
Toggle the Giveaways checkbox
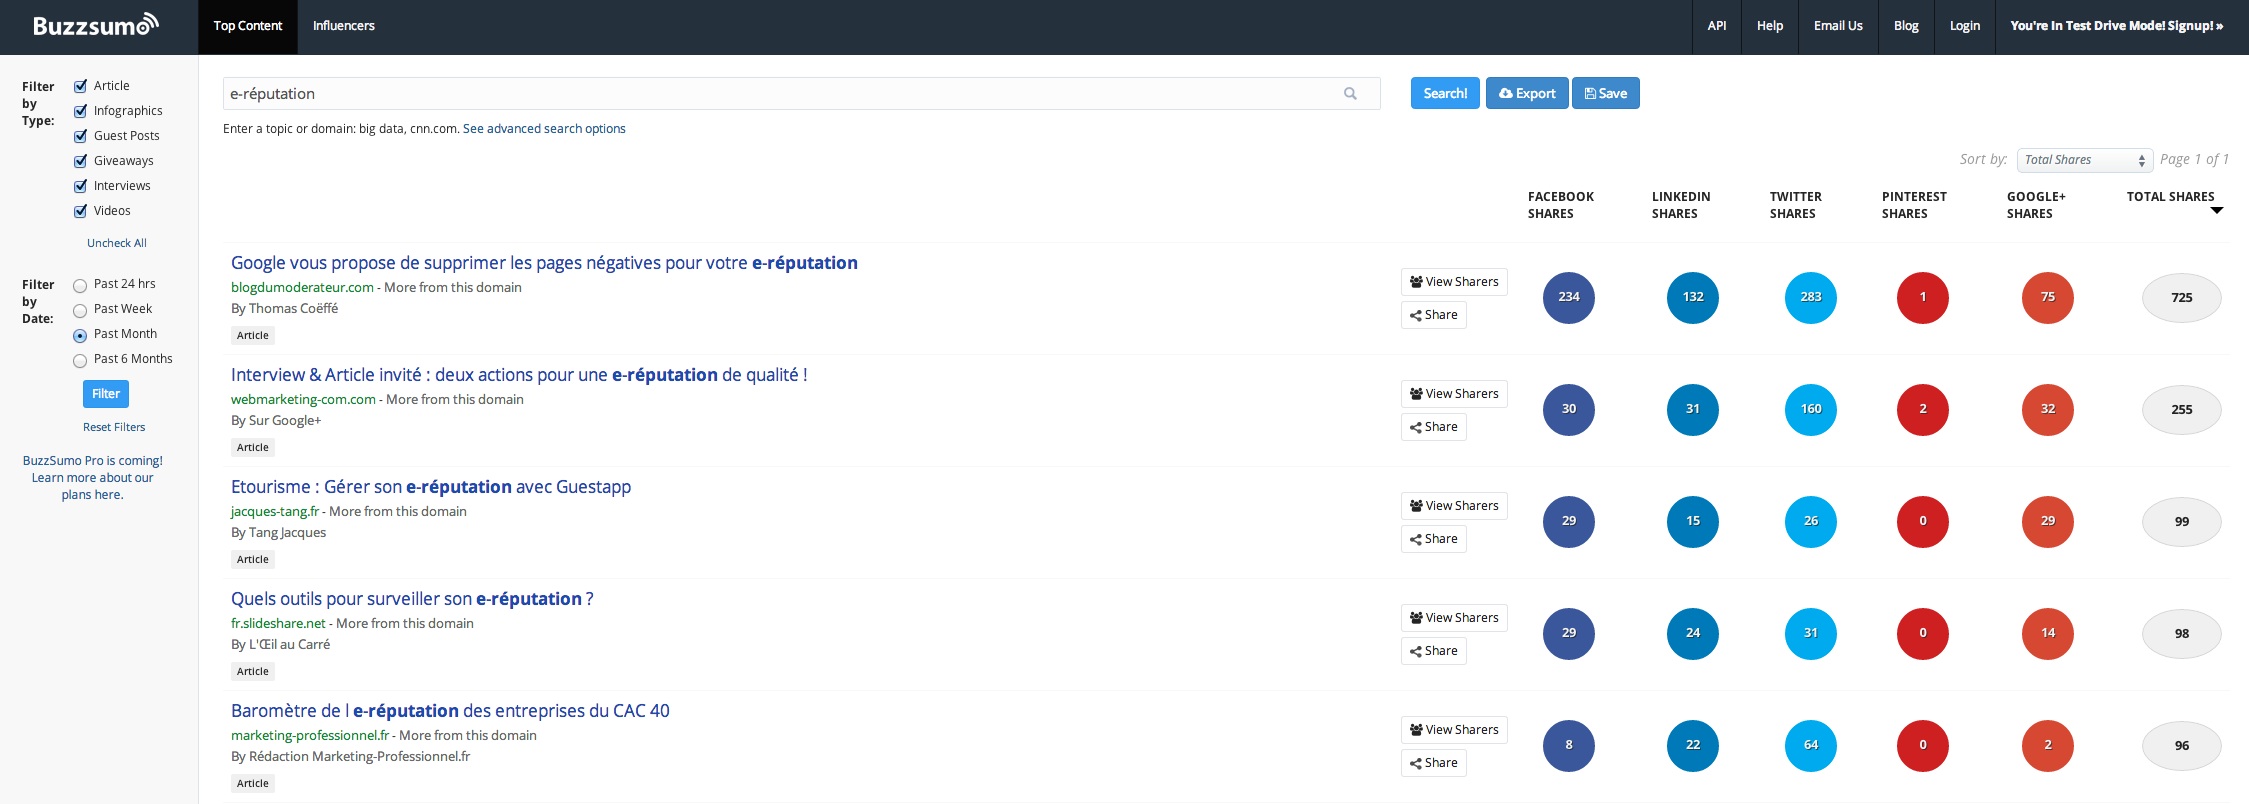81,161
